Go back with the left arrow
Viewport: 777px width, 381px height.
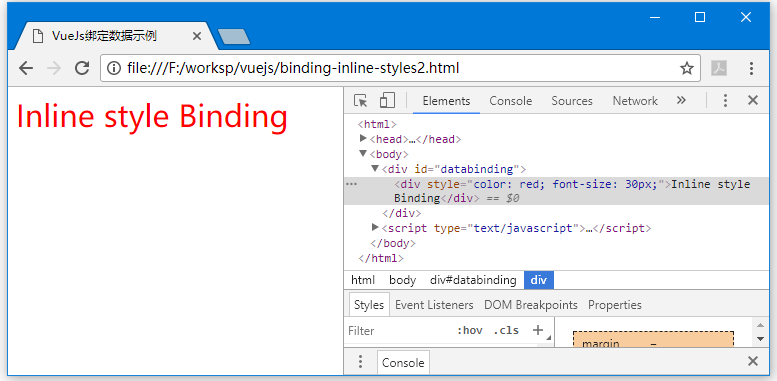point(26,68)
